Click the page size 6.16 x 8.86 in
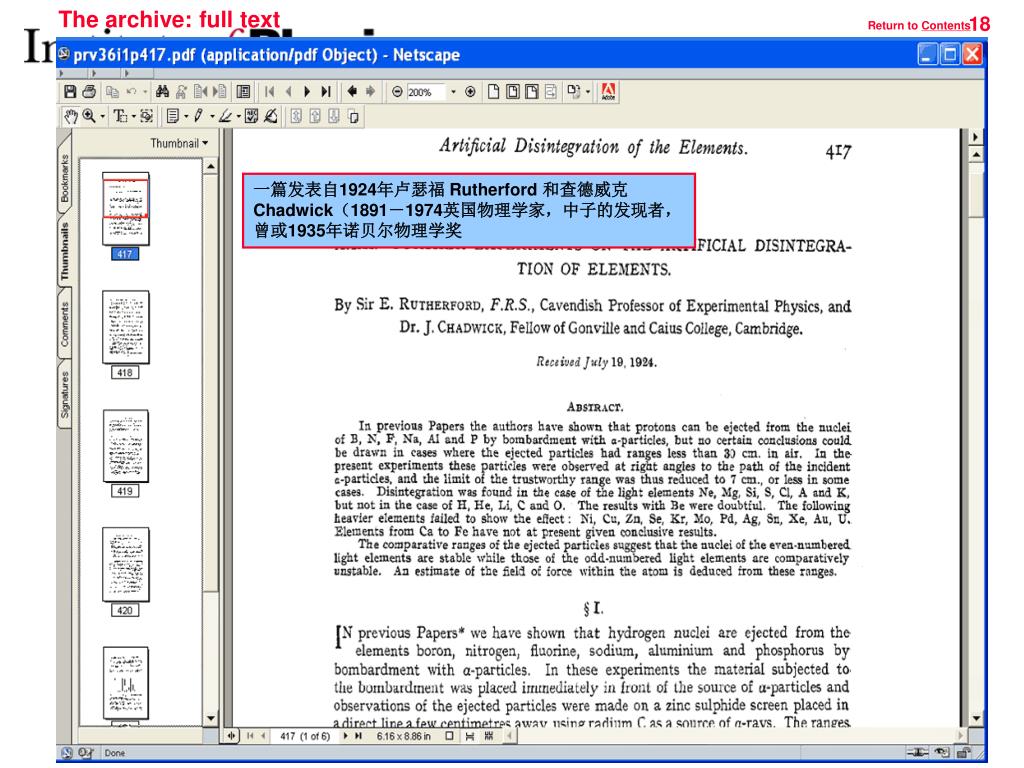This screenshot has height=768, width=1024. [403, 736]
